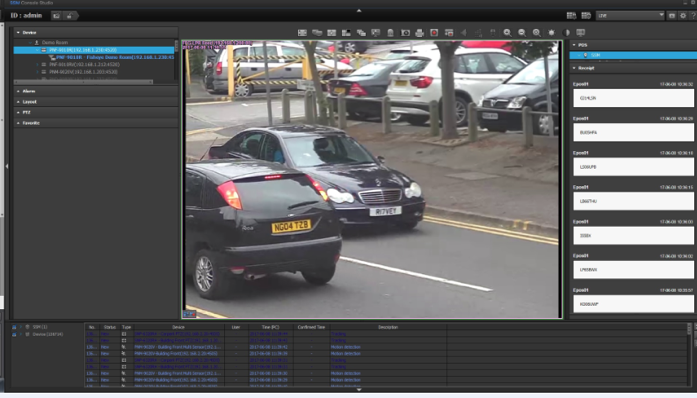Click the device tree horizontal scrollbar
Image resolution: width=697 pixels, height=398 pixels.
[83, 82]
